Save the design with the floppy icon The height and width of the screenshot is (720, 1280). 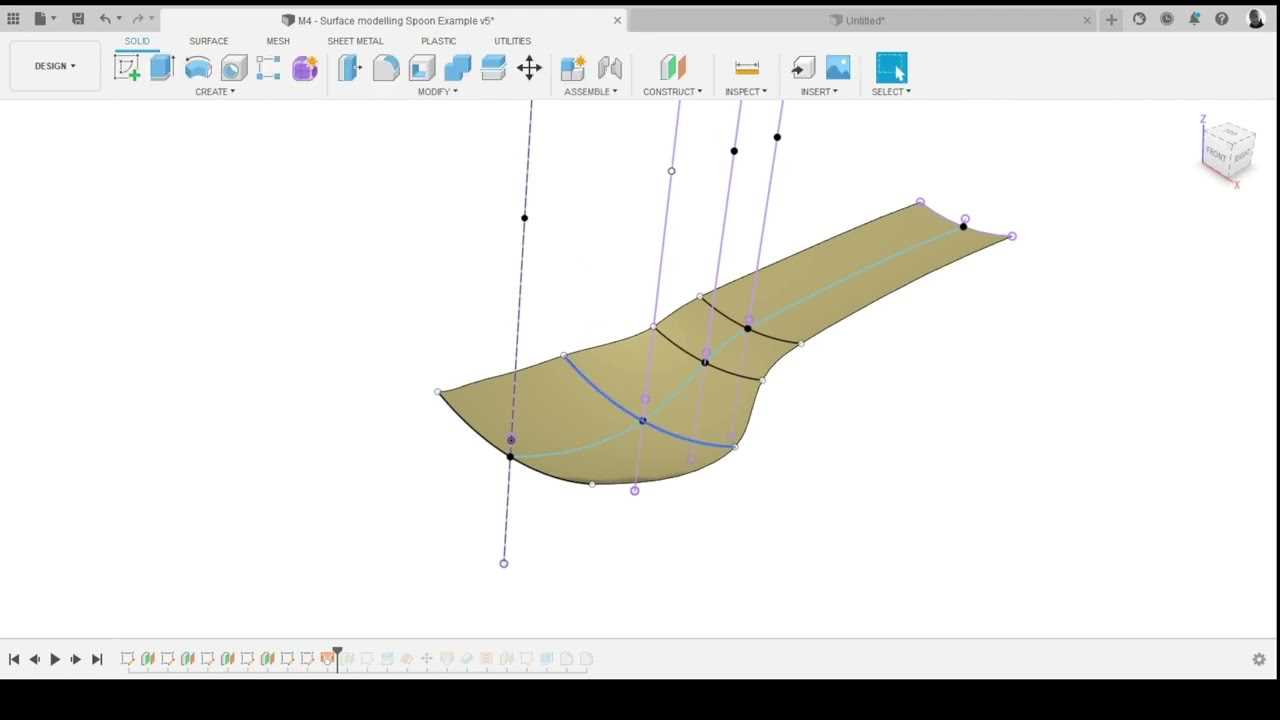pyautogui.click(x=77, y=19)
